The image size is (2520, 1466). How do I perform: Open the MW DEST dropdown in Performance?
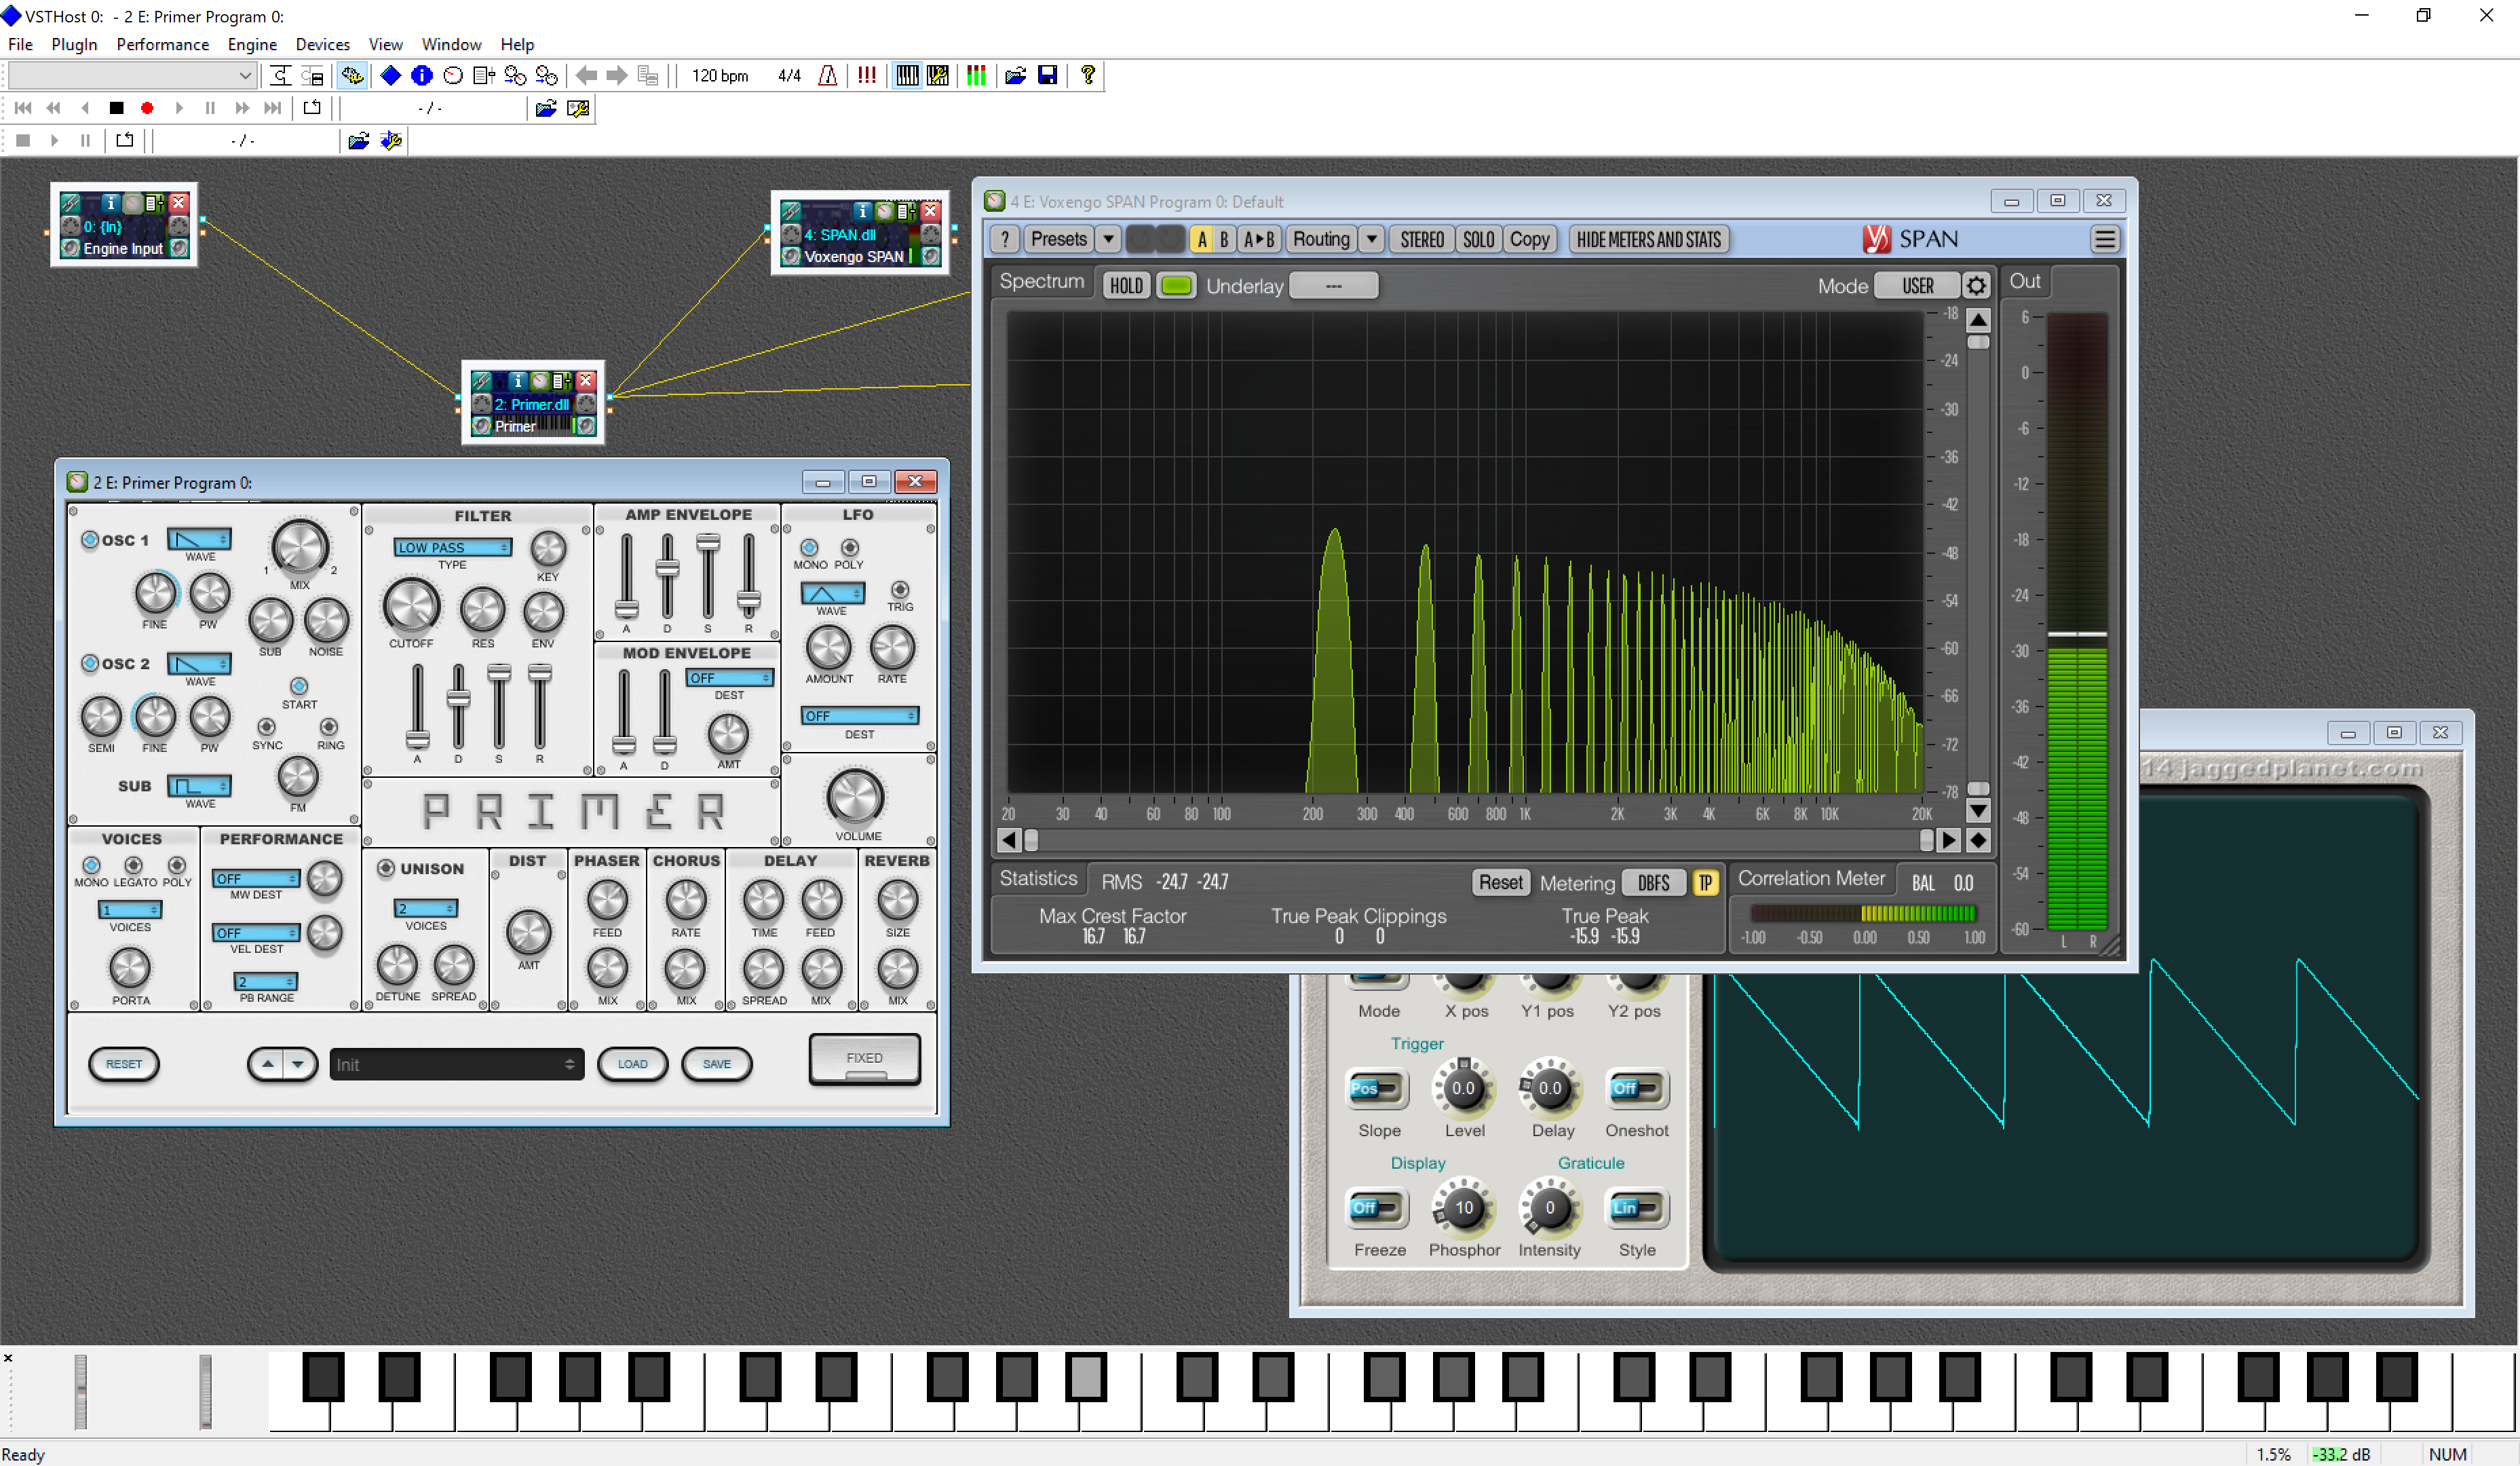tap(256, 879)
